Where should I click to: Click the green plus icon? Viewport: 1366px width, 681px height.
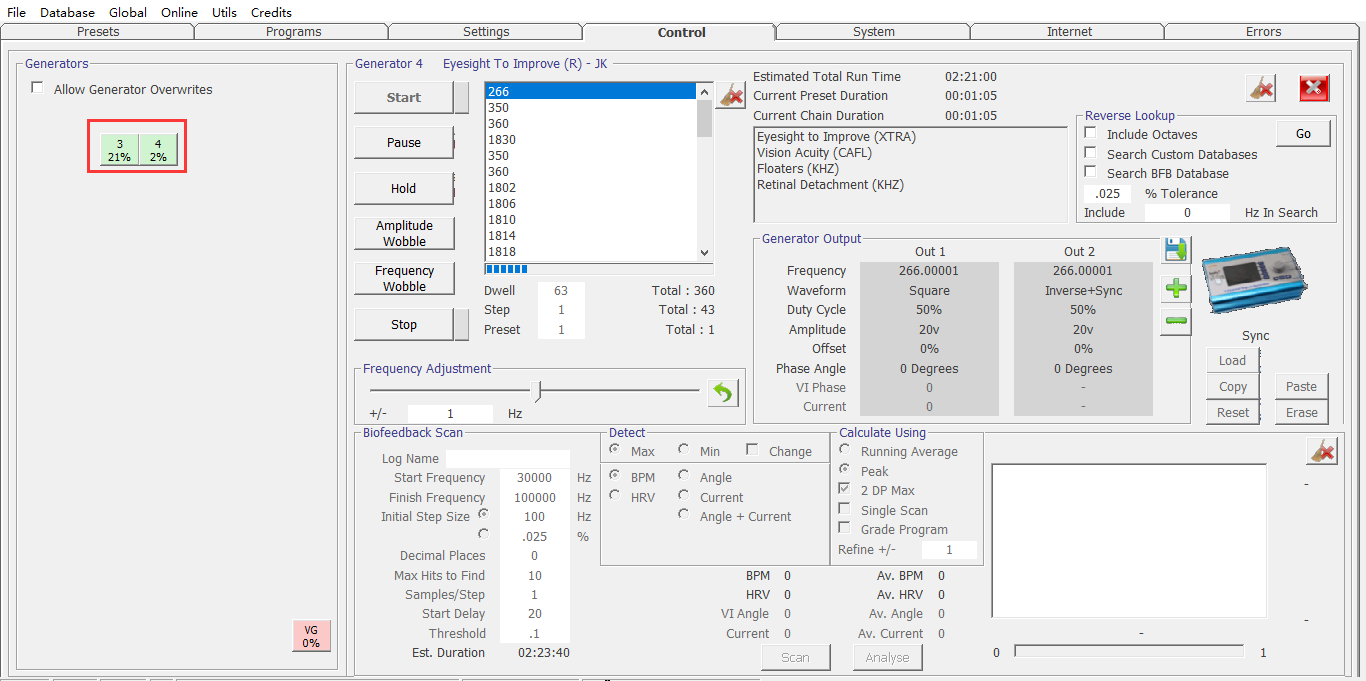(1176, 289)
